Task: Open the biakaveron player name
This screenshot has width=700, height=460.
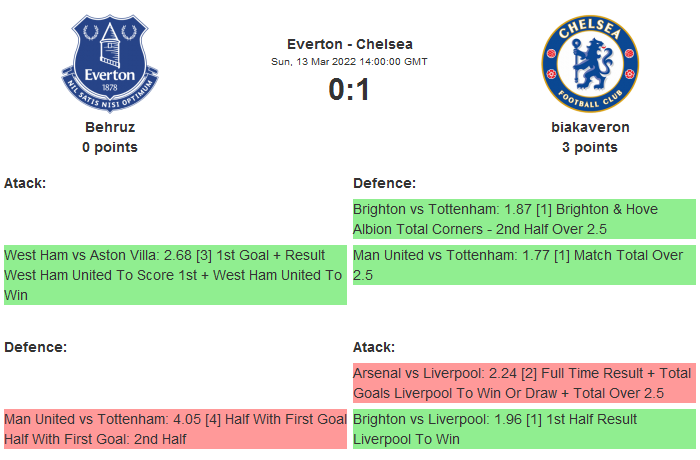Action: tap(590, 127)
